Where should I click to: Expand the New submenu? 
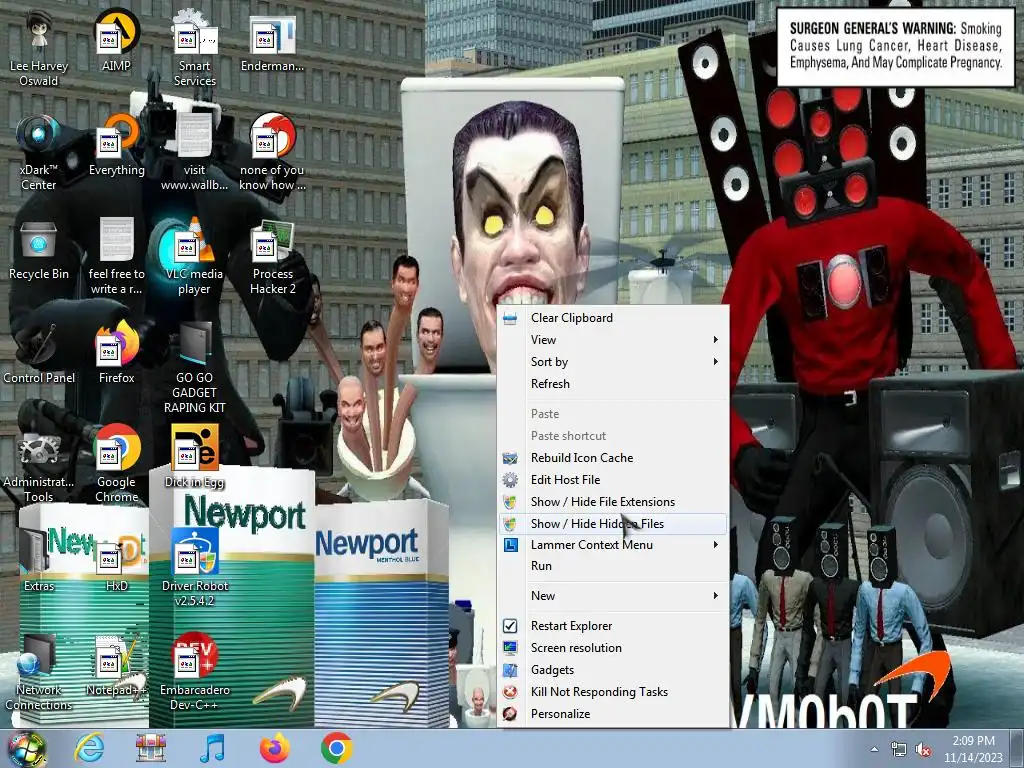(613, 596)
